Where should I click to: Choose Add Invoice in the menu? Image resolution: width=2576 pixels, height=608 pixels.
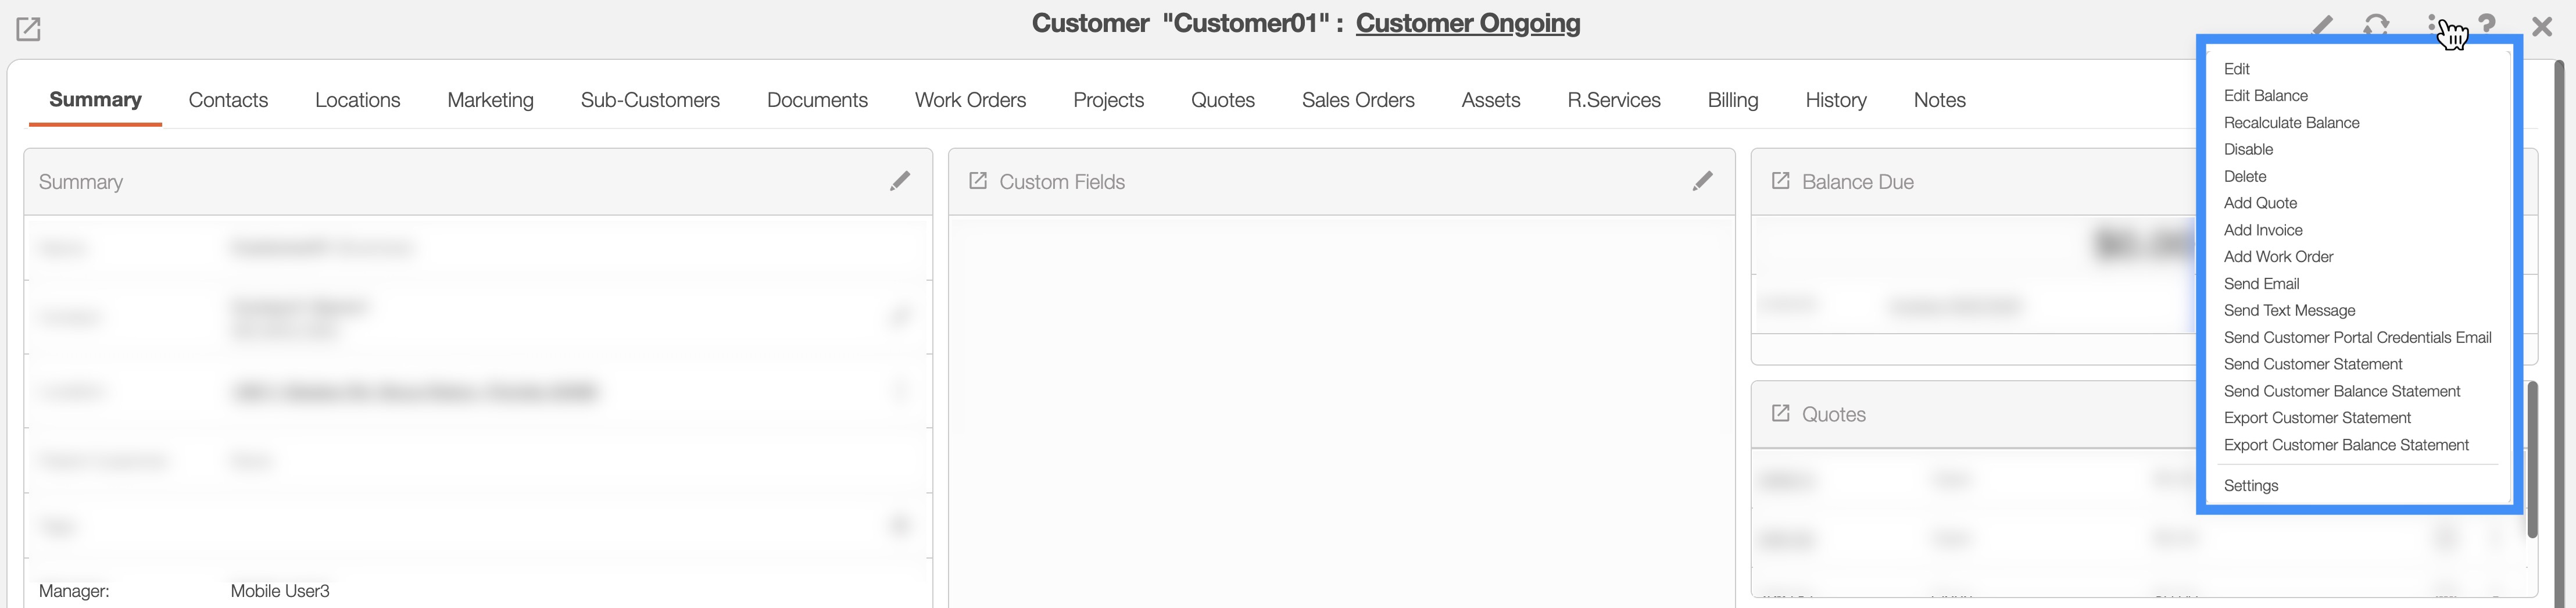pos(2263,230)
